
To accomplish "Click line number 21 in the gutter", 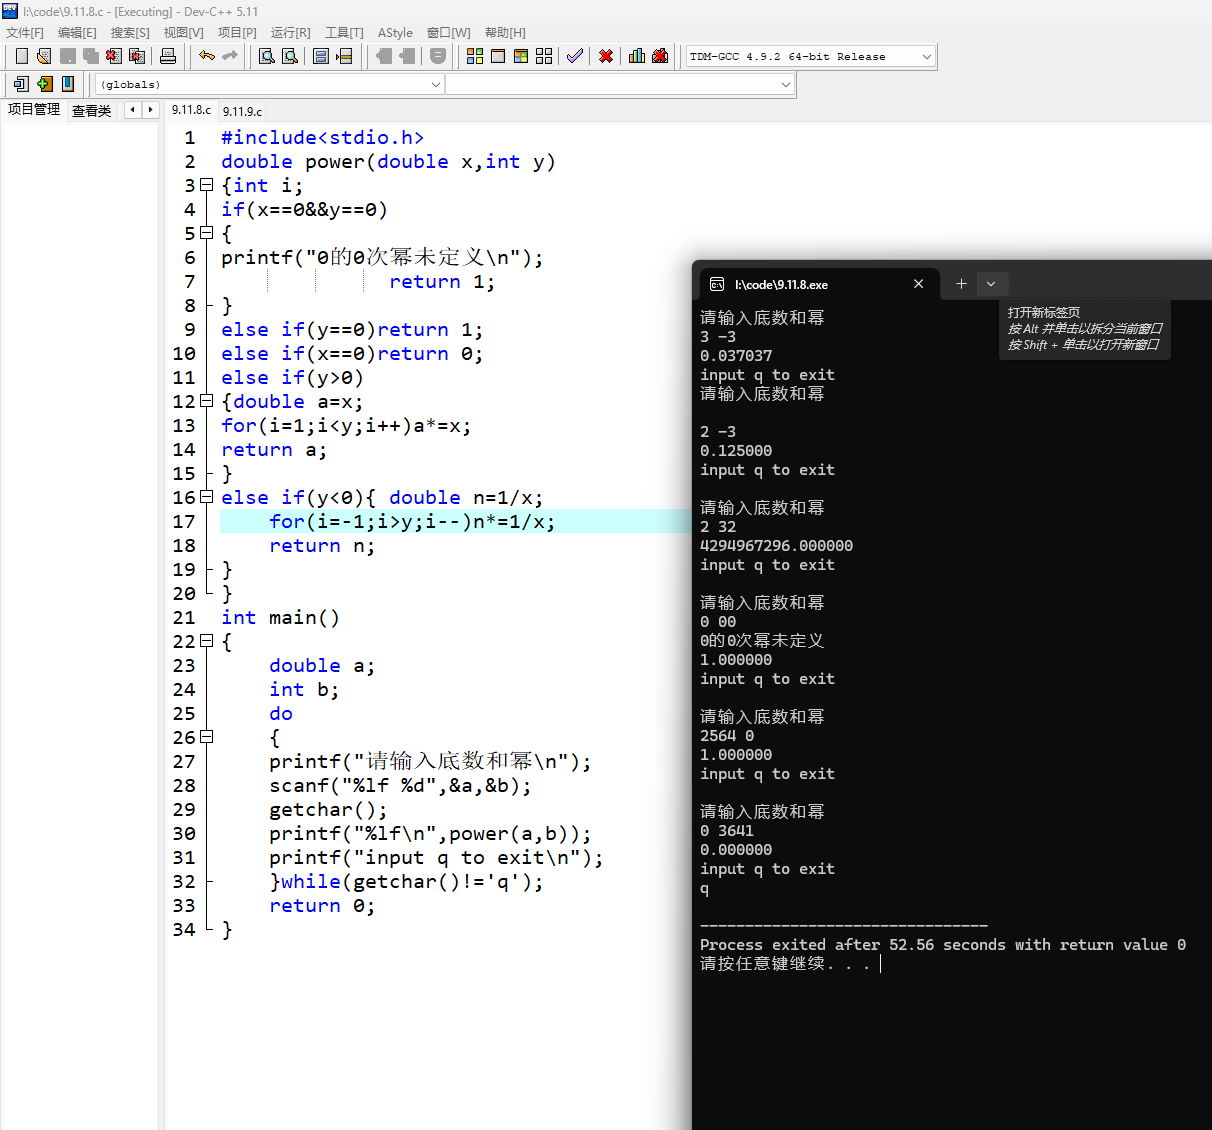I will (x=184, y=617).
